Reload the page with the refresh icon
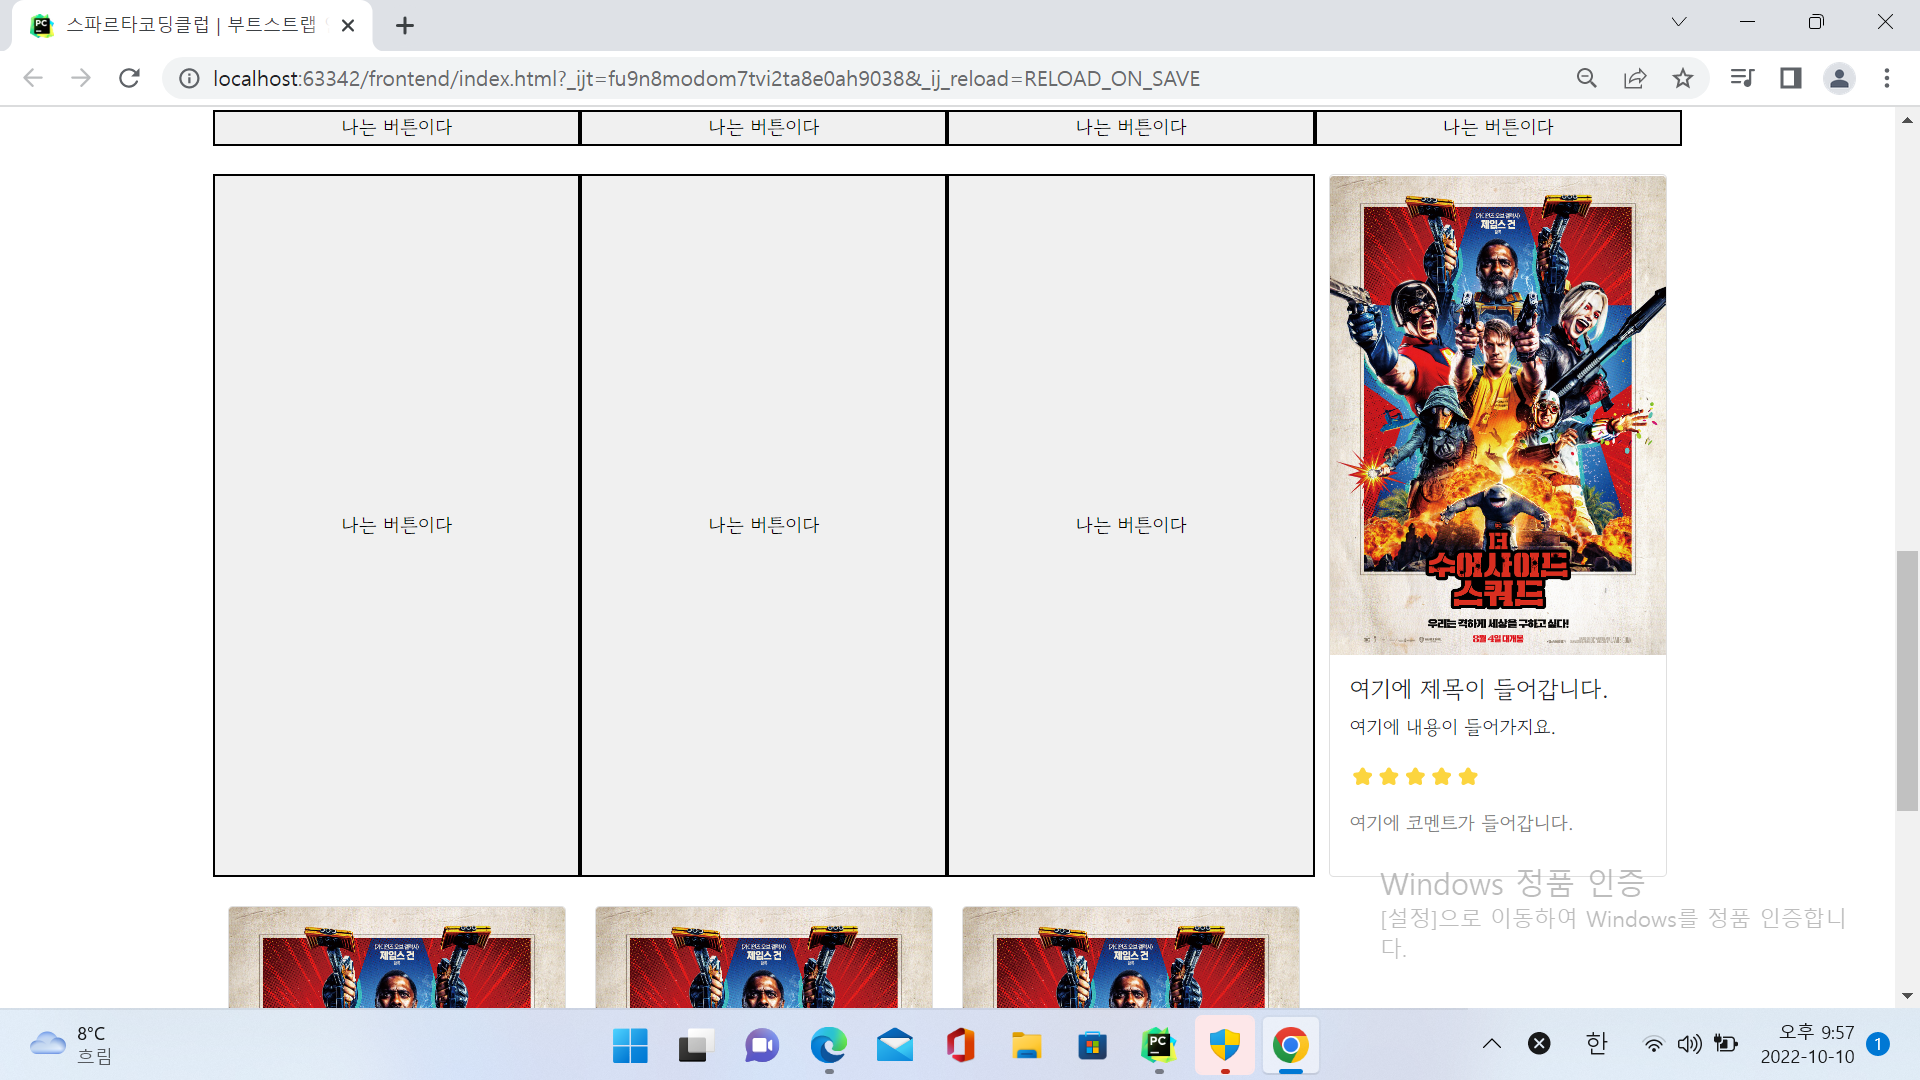The height and width of the screenshot is (1080, 1920). 129,78
